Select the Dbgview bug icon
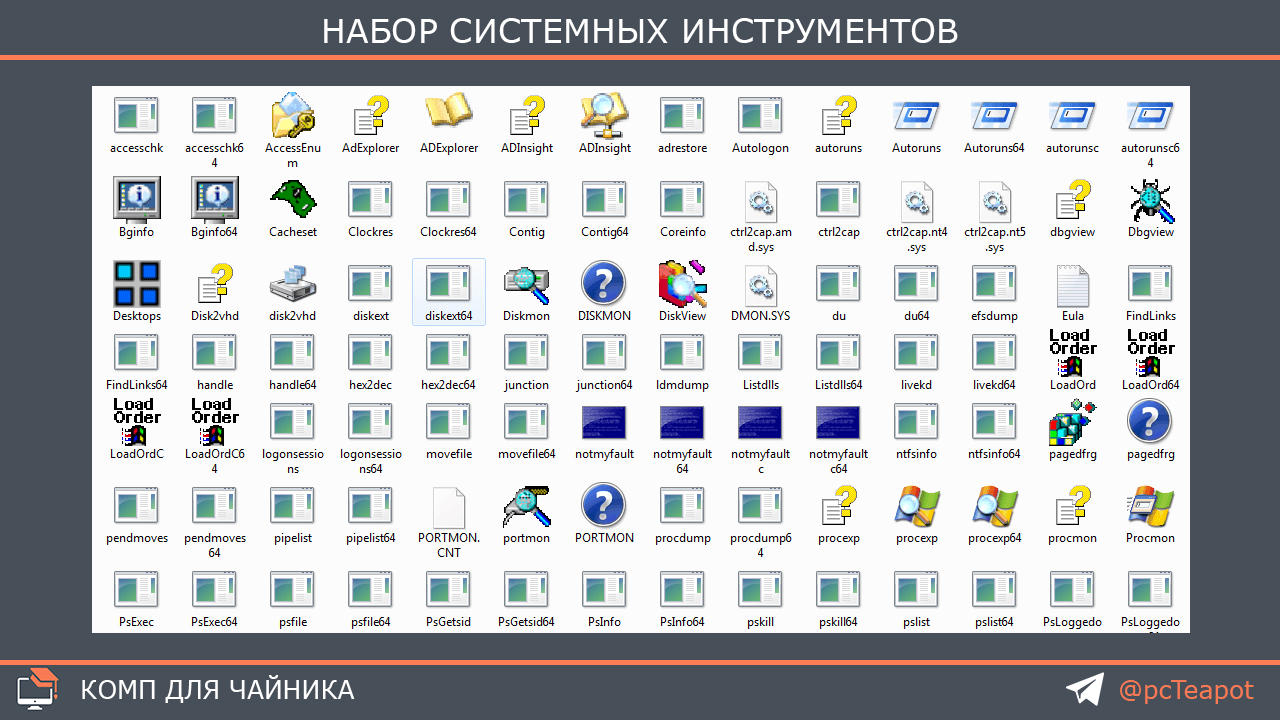 1151,199
